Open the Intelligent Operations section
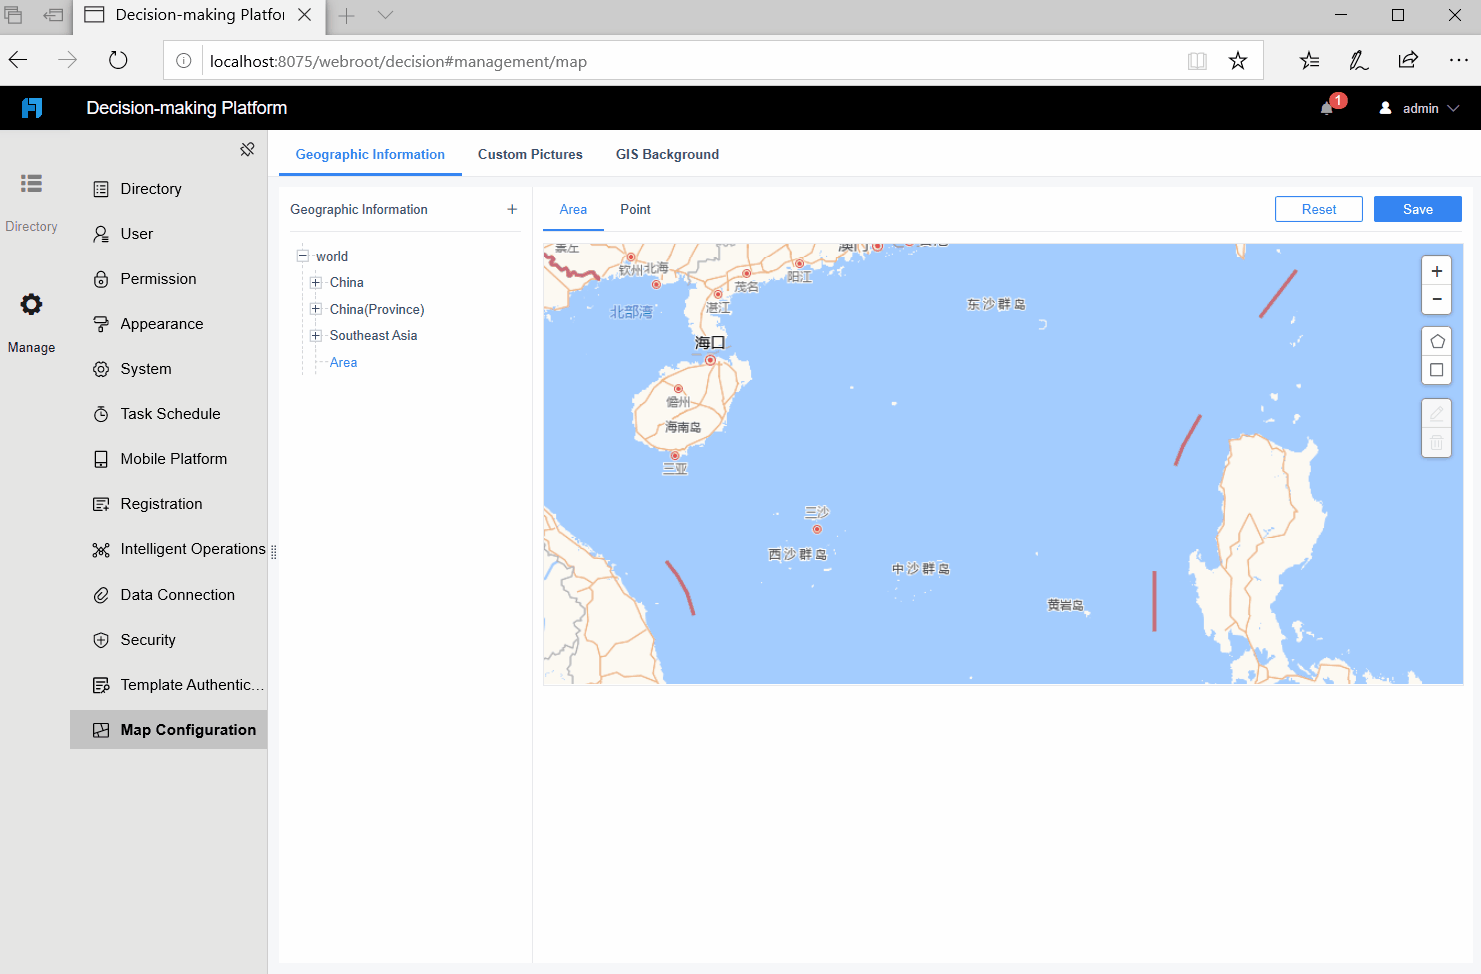1481x974 pixels. click(192, 548)
